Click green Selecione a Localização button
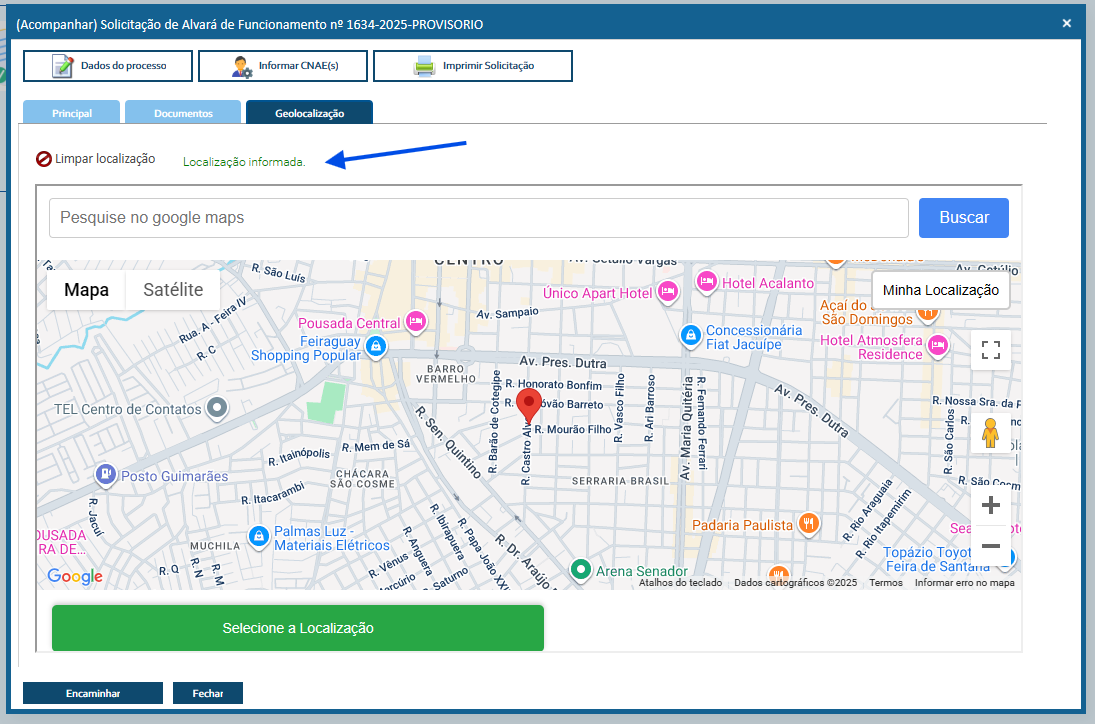This screenshot has width=1095, height=724. [x=297, y=628]
